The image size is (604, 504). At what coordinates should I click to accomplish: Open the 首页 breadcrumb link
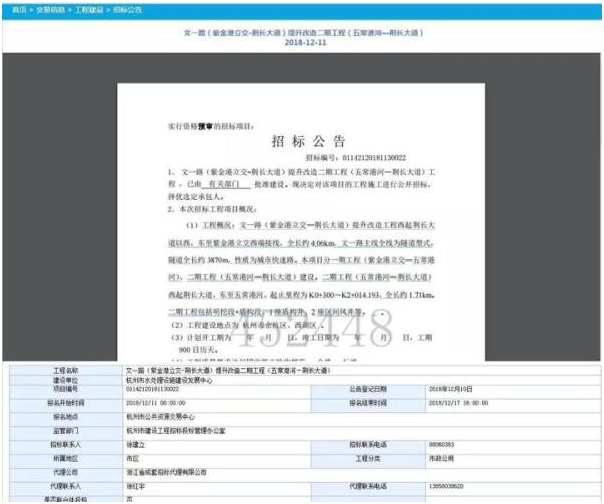[x=19, y=10]
